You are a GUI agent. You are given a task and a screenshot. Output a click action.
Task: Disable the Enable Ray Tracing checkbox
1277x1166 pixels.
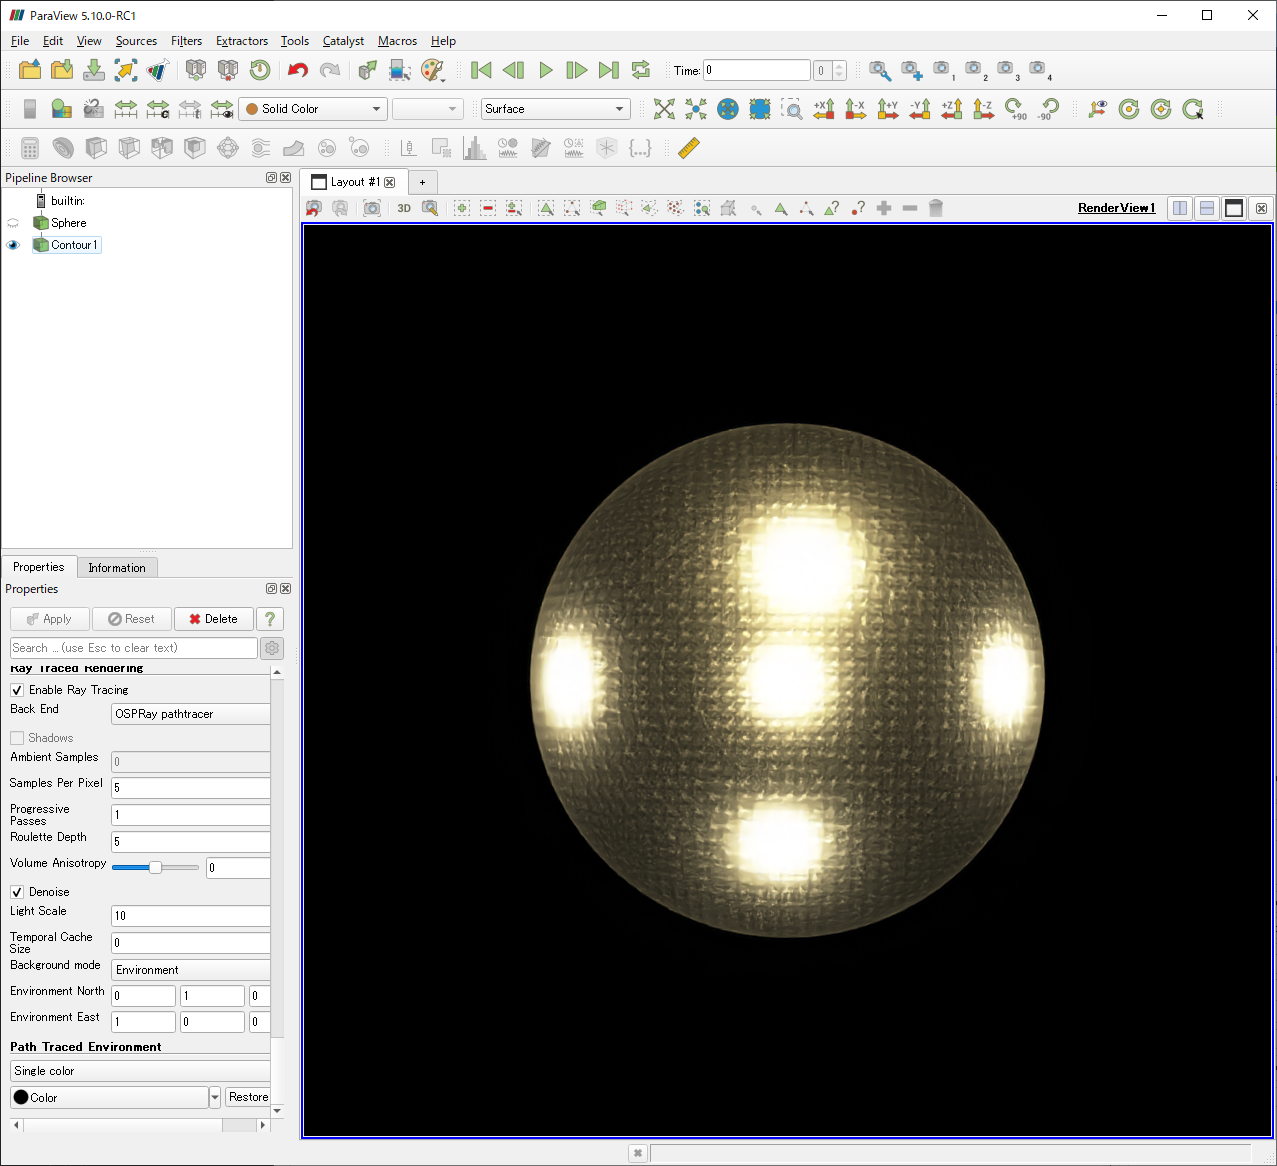coord(17,690)
